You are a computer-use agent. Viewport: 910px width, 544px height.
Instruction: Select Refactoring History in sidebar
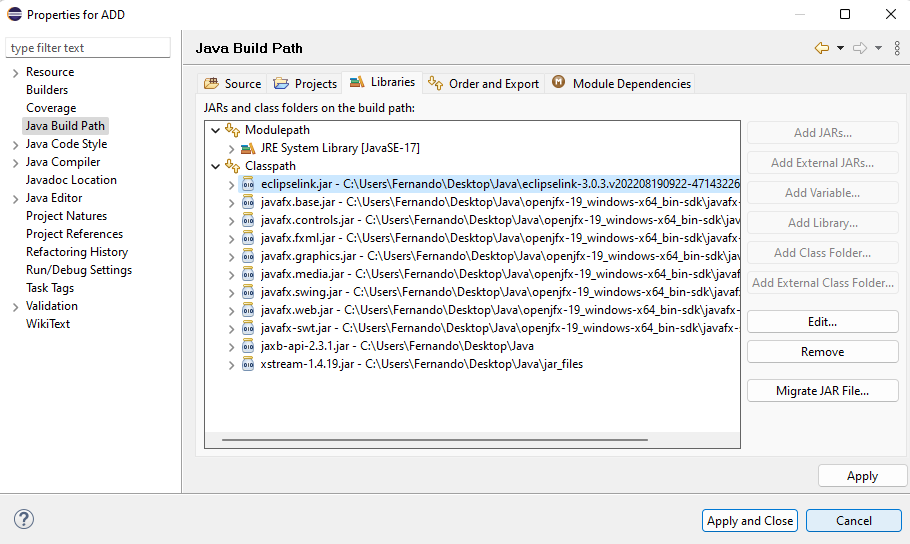[77, 252]
